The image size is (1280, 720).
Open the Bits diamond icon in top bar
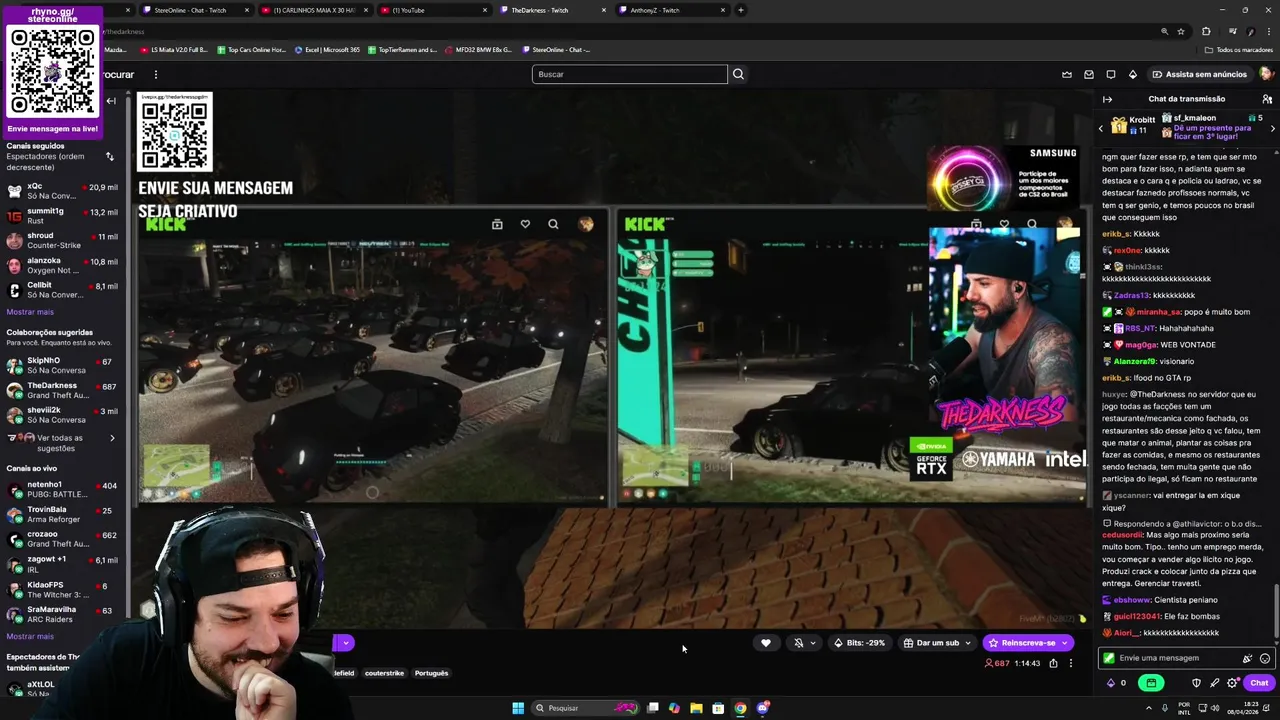point(1132,74)
